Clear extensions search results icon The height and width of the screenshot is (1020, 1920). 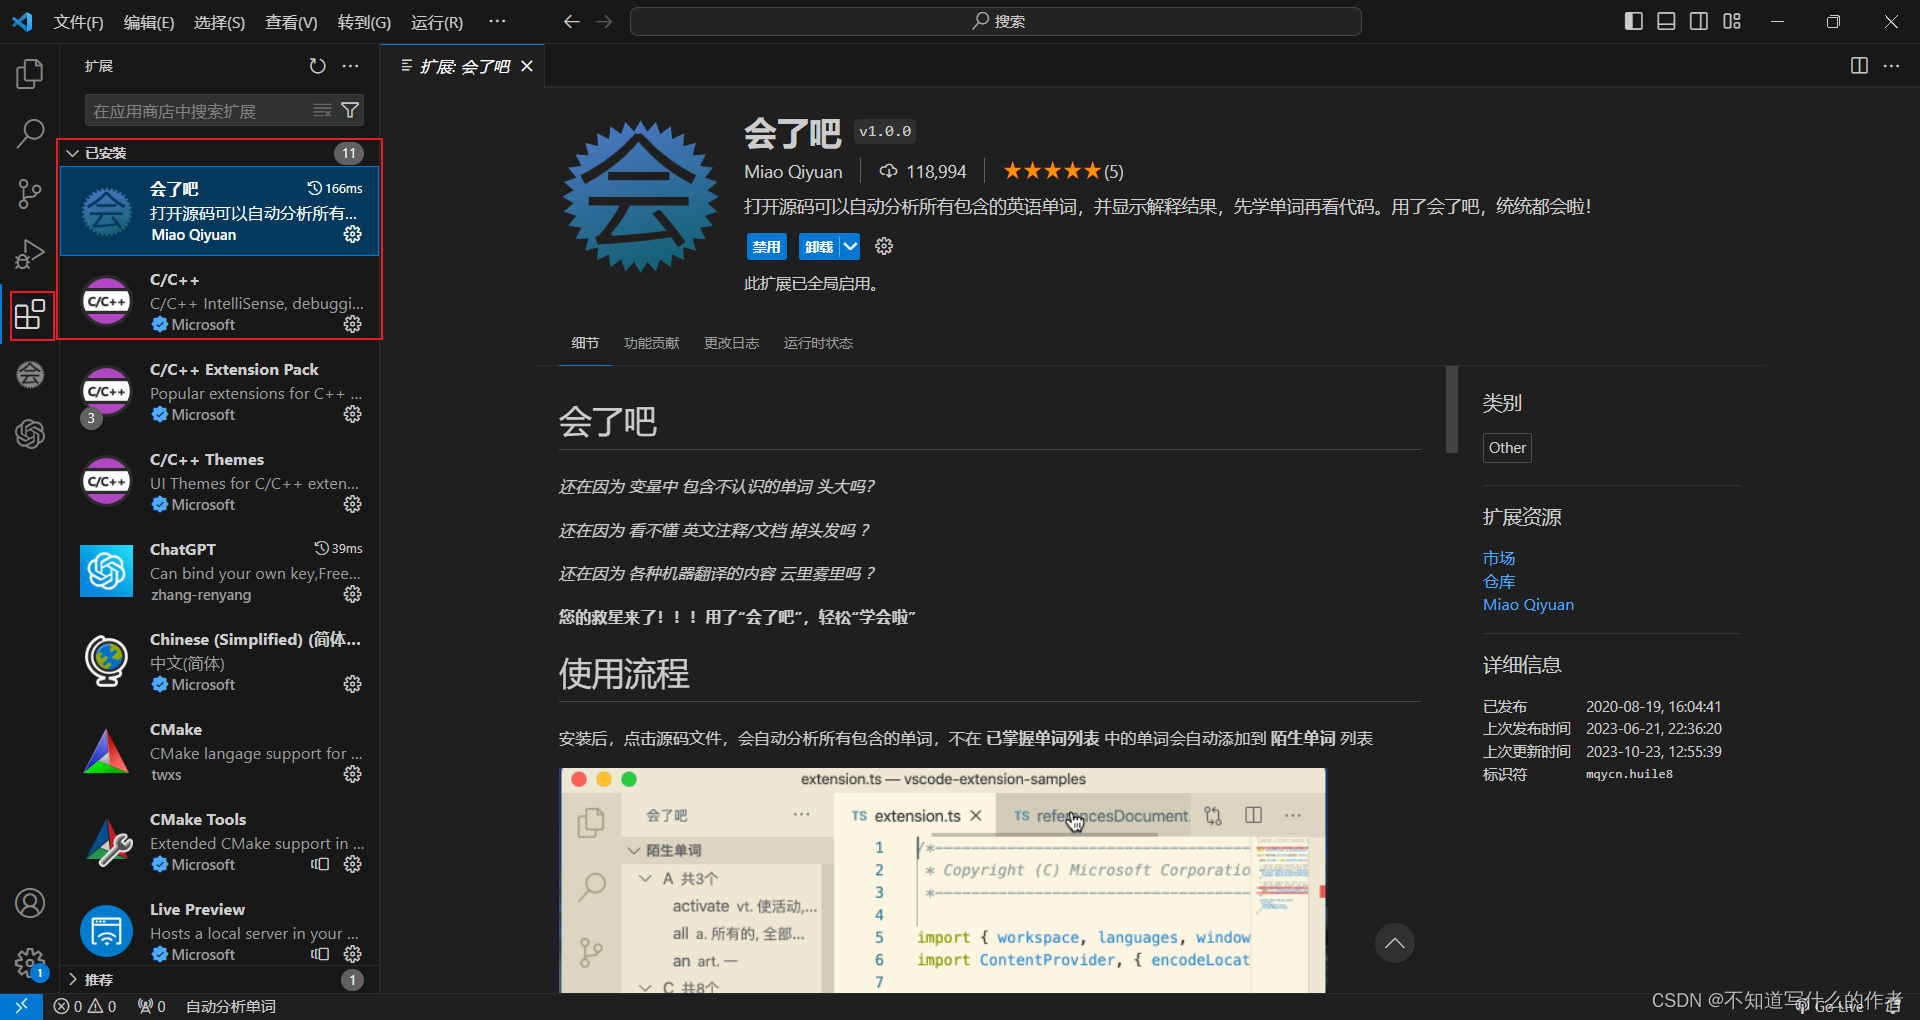click(x=322, y=110)
